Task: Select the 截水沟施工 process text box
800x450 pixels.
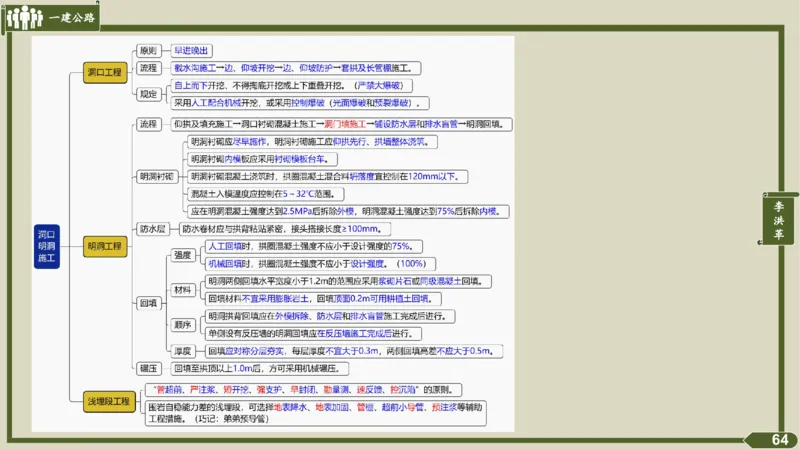Action: [x=296, y=68]
